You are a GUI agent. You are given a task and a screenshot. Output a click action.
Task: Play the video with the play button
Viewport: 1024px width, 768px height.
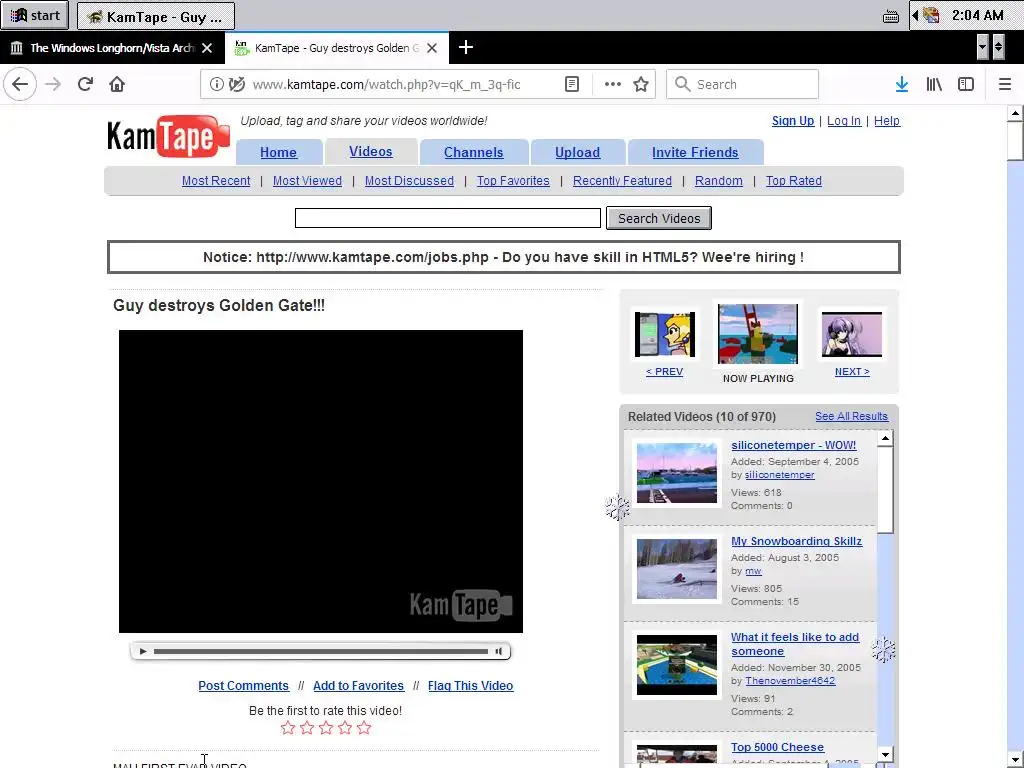coord(143,651)
